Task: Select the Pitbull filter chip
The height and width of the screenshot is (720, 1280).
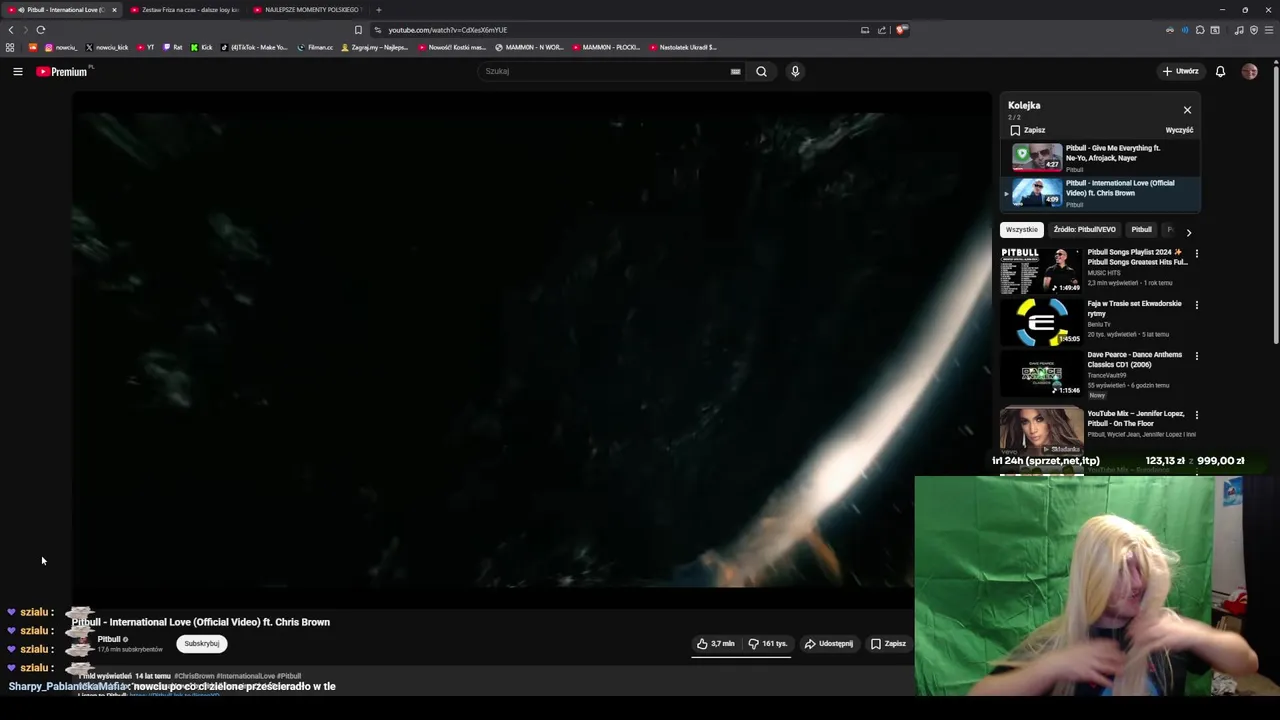Action: pos(1141,230)
